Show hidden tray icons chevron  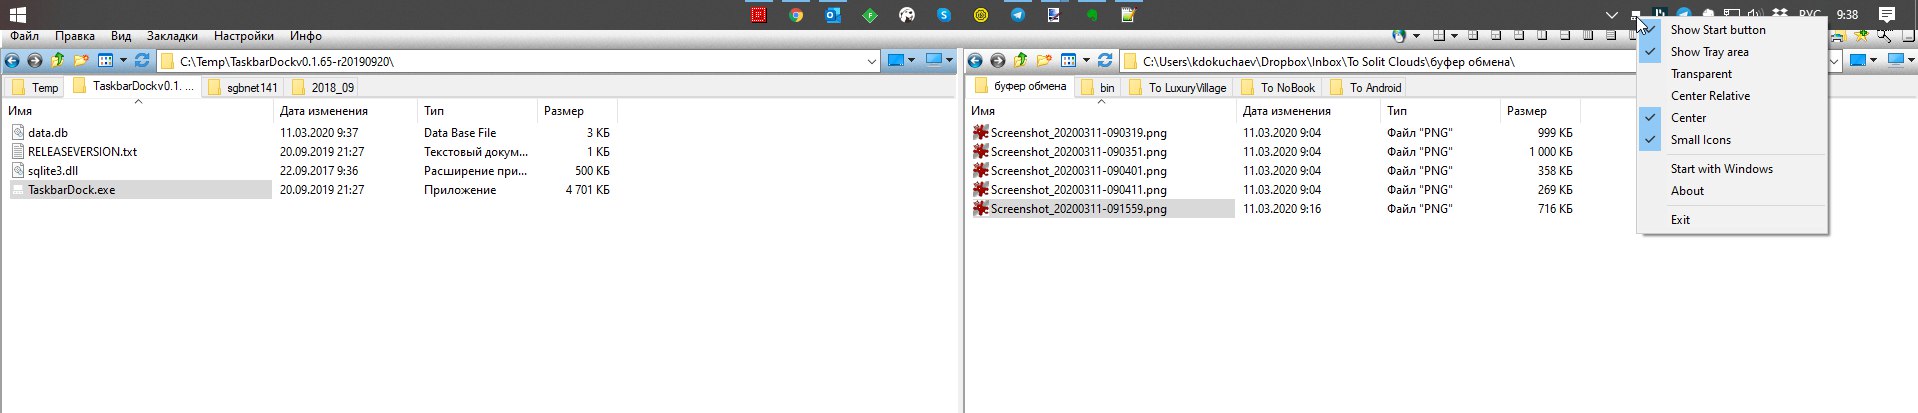click(x=1611, y=15)
